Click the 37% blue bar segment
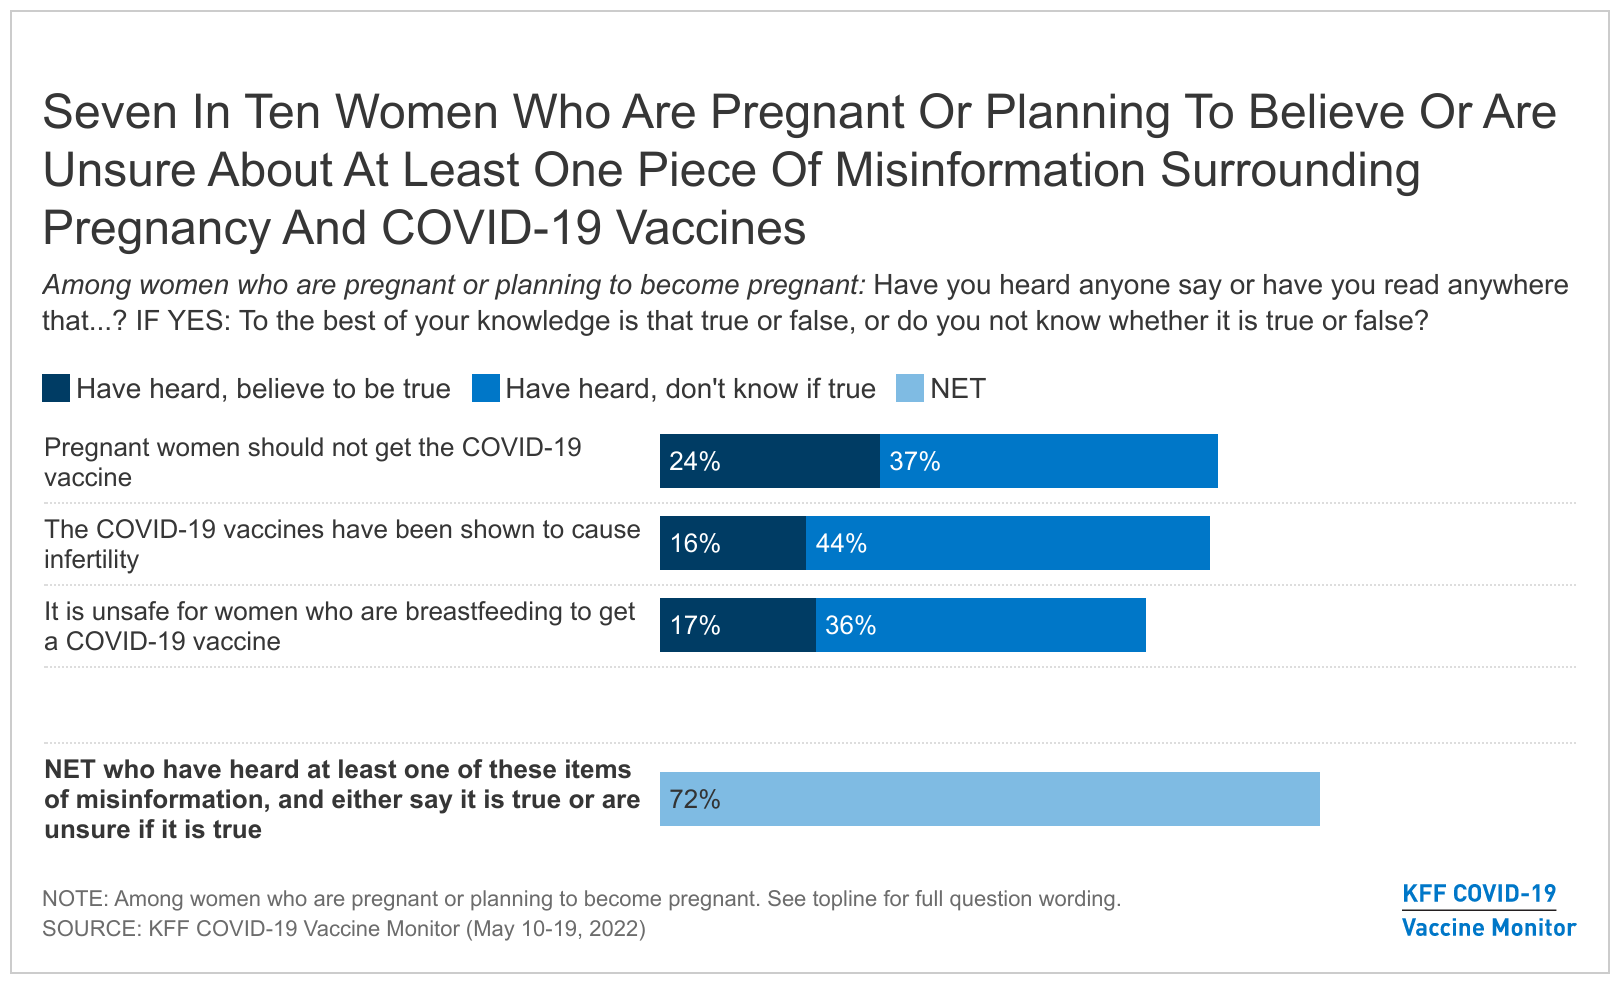Viewport: 1620px width, 984px height. click(x=1048, y=461)
